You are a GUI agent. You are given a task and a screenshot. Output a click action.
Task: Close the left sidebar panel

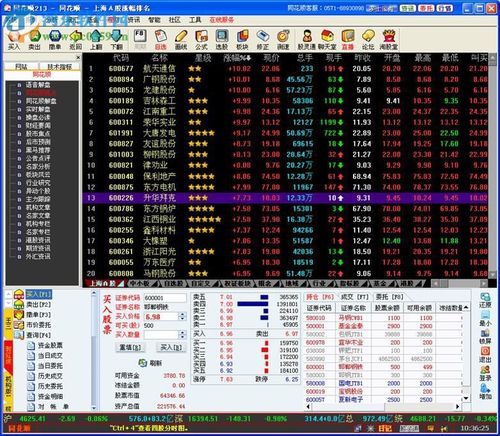click(78, 57)
